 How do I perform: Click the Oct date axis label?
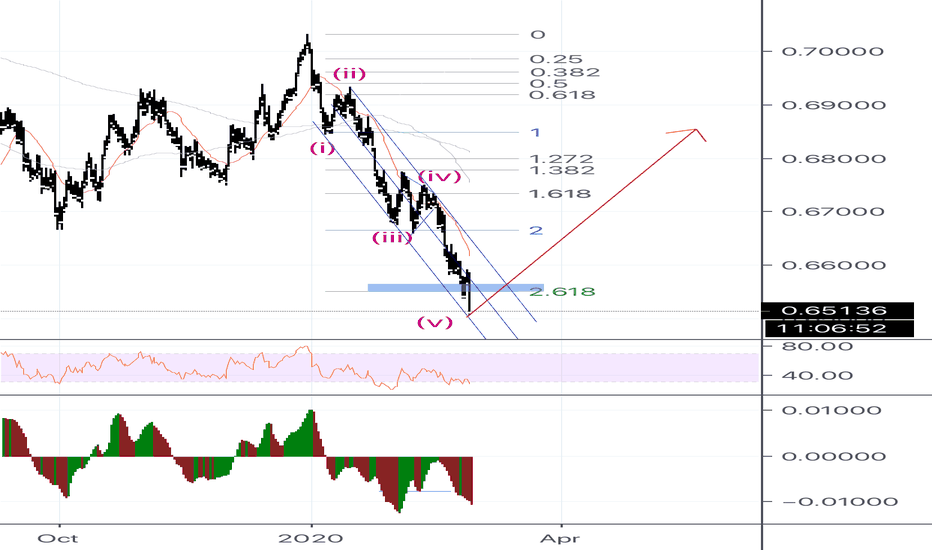click(58, 539)
